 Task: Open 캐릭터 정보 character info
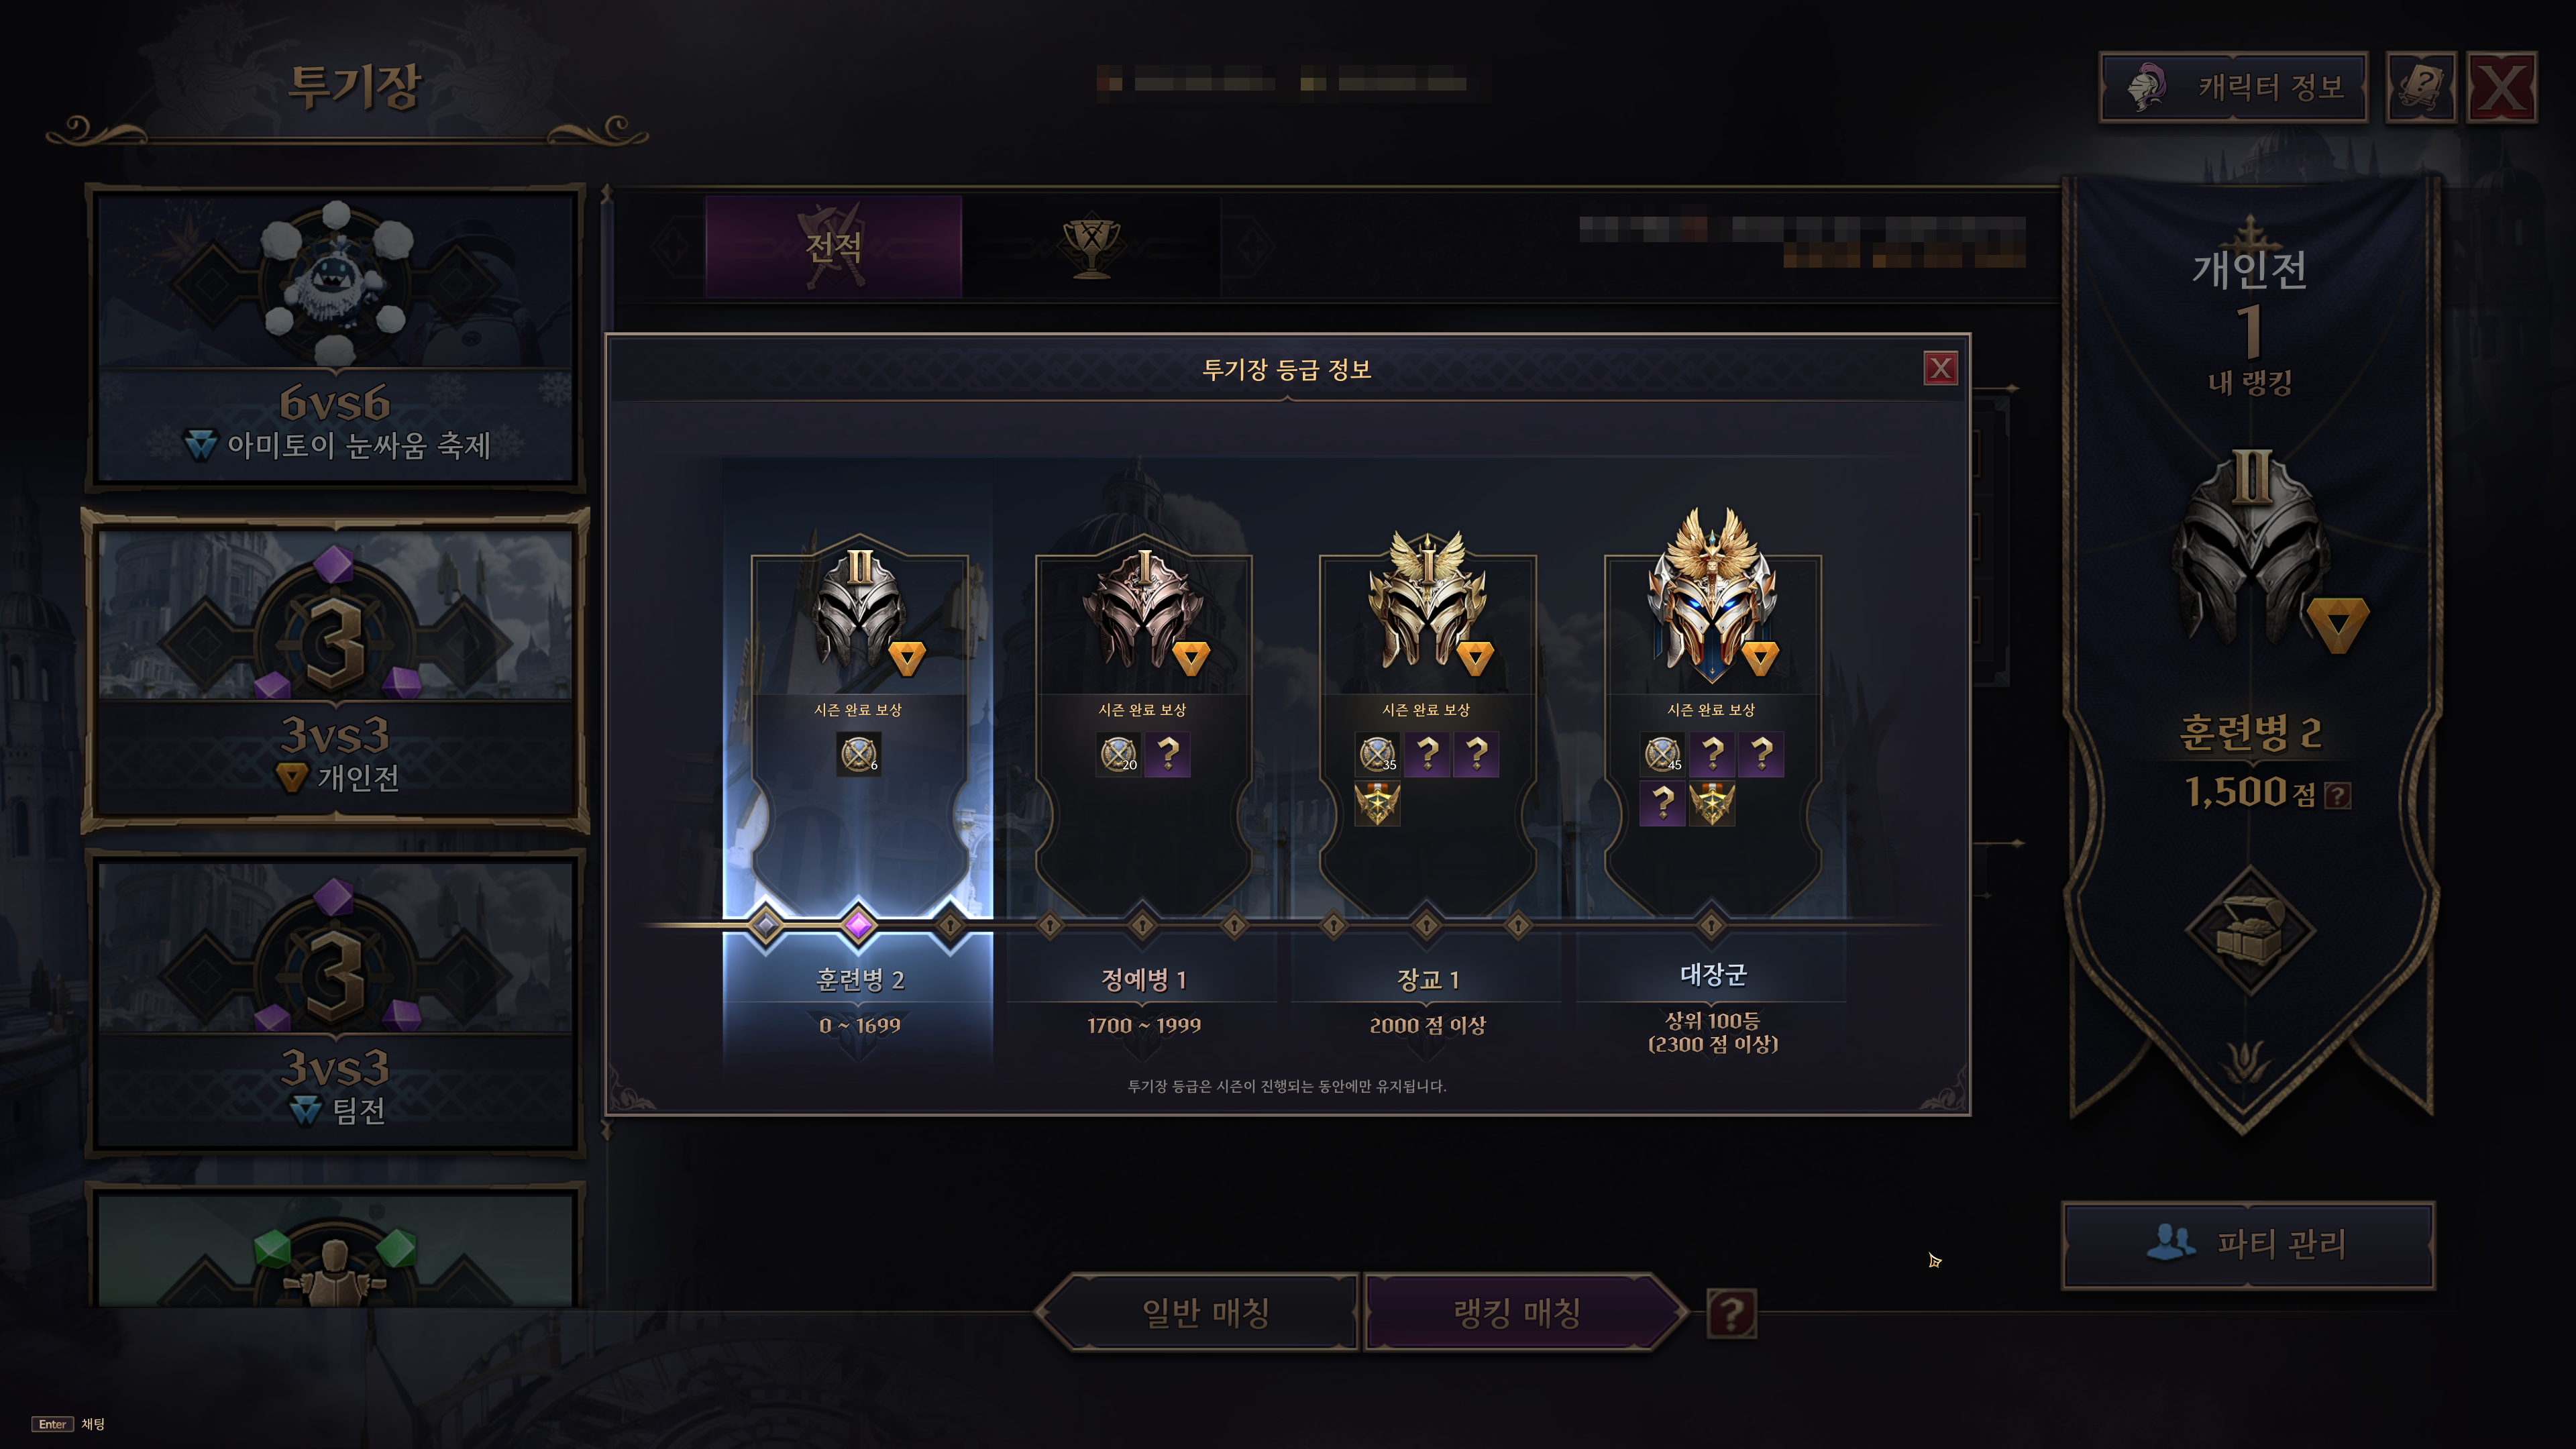pos(2233,87)
